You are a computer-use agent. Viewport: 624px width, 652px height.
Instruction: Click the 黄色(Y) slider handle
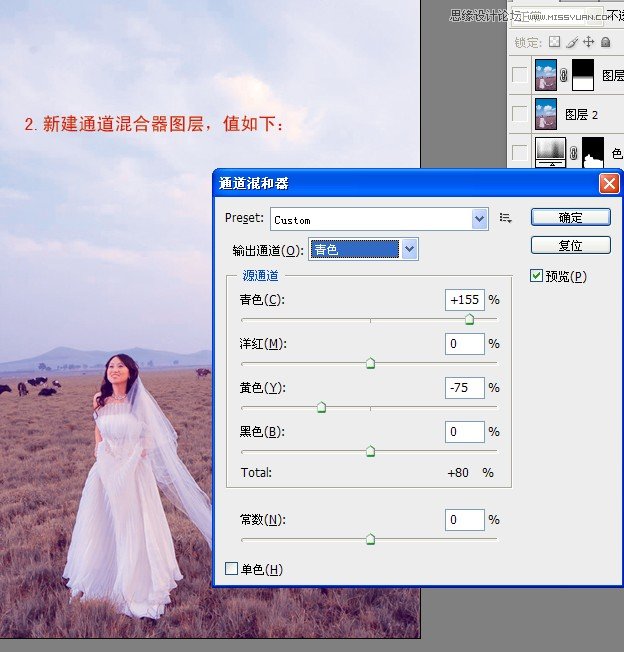tap(321, 407)
